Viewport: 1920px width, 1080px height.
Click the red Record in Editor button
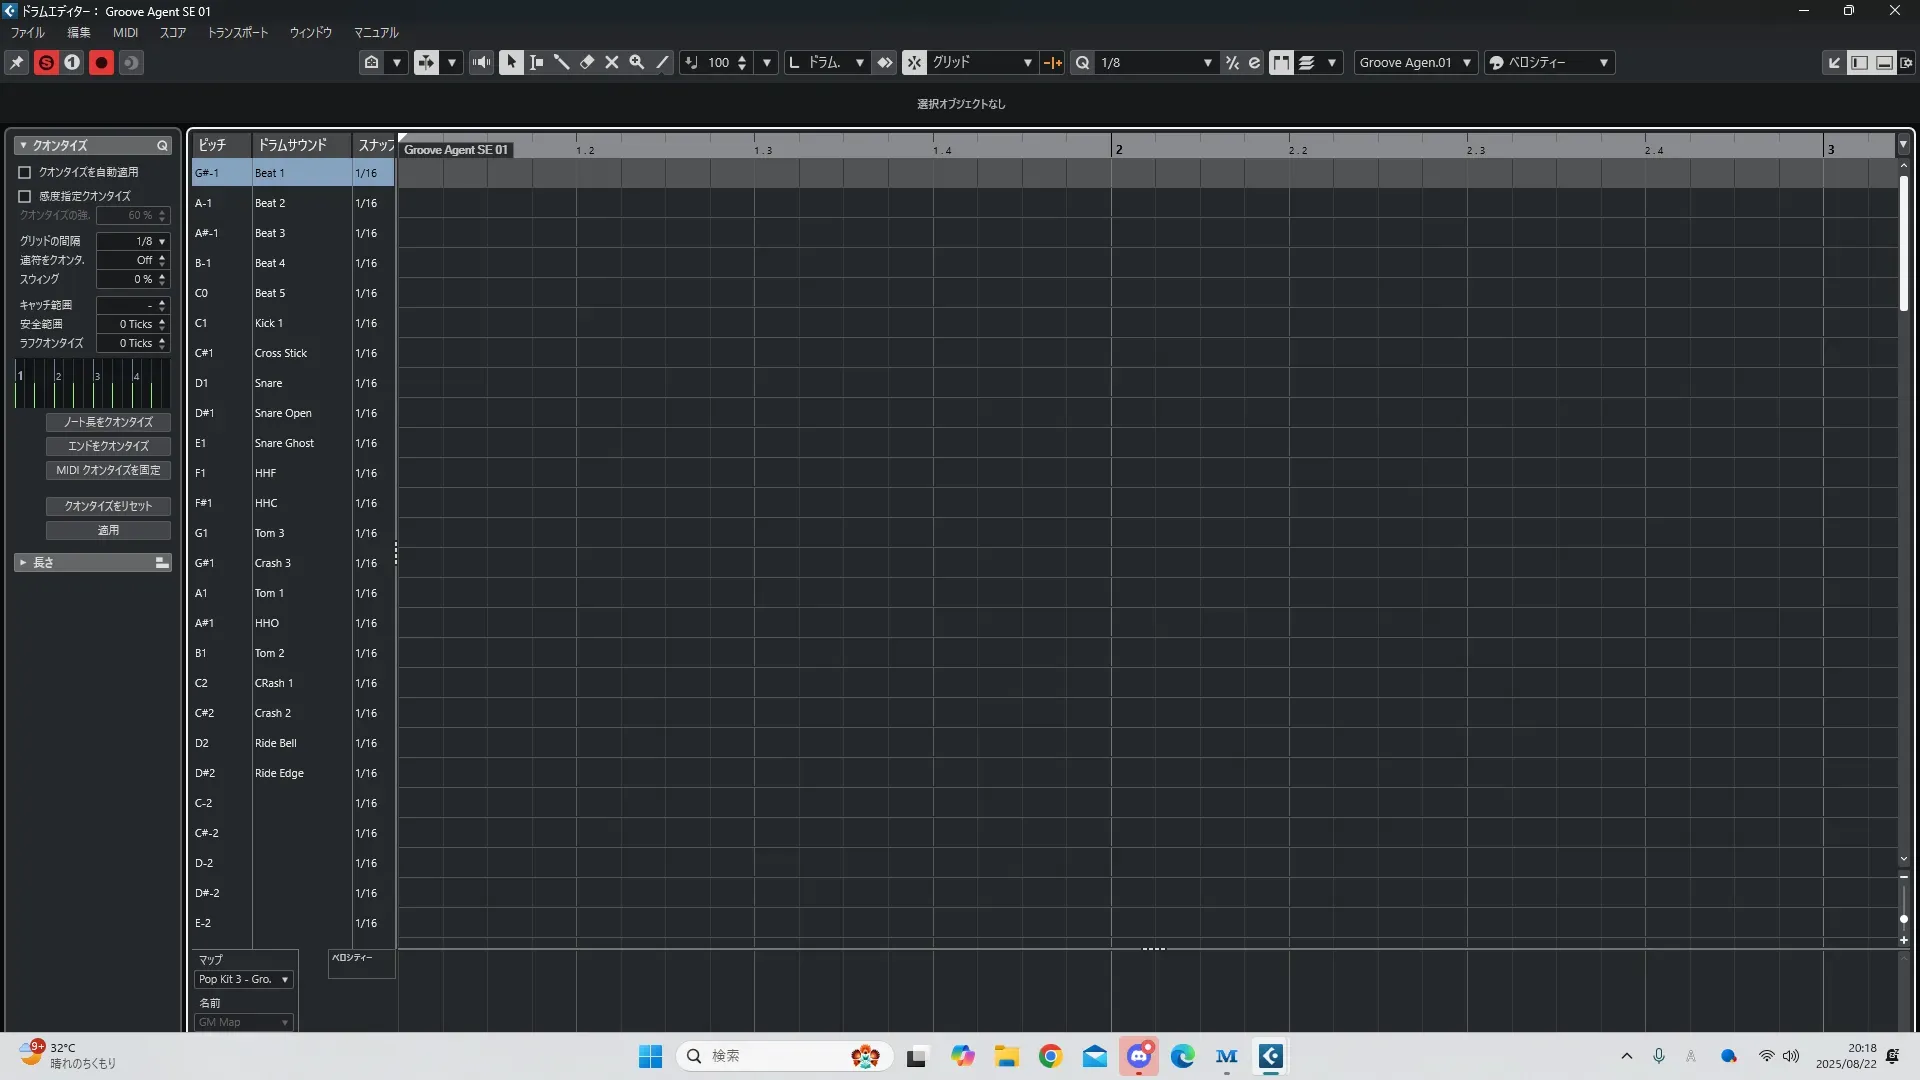pyautogui.click(x=101, y=62)
